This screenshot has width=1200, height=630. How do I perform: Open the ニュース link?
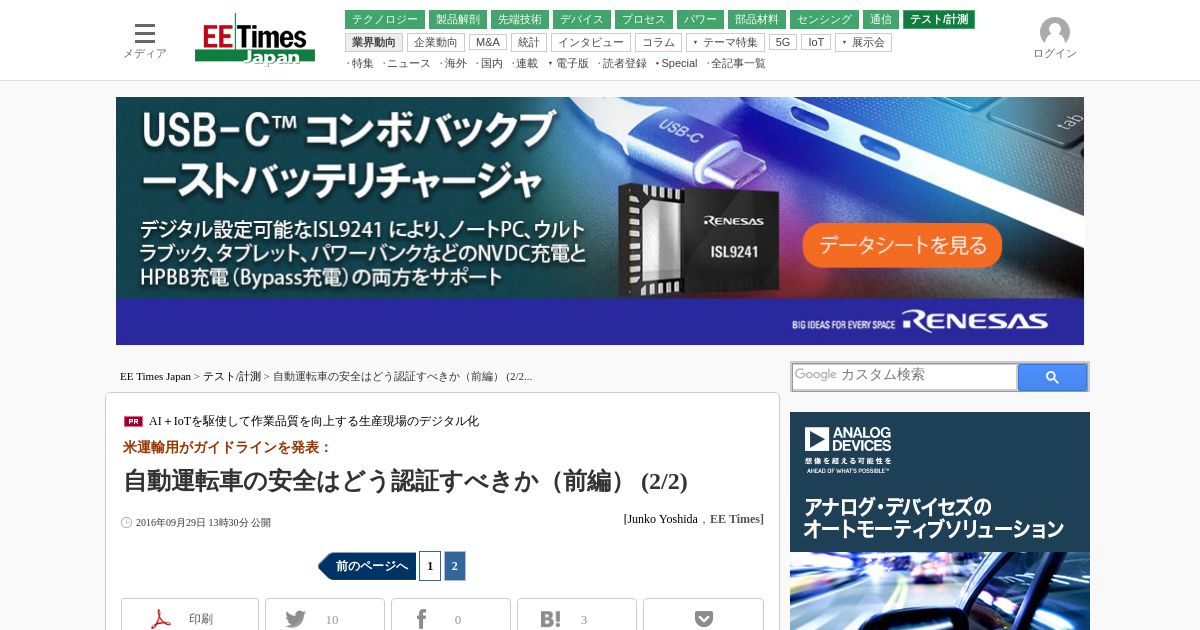pyautogui.click(x=407, y=63)
